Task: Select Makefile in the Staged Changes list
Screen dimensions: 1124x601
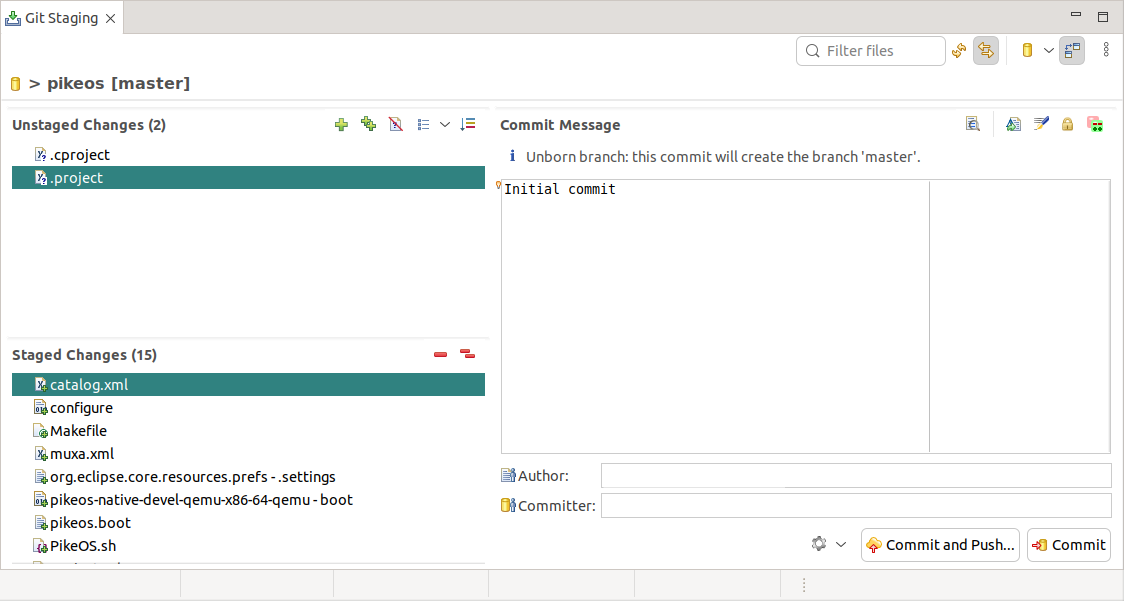Action: (78, 431)
